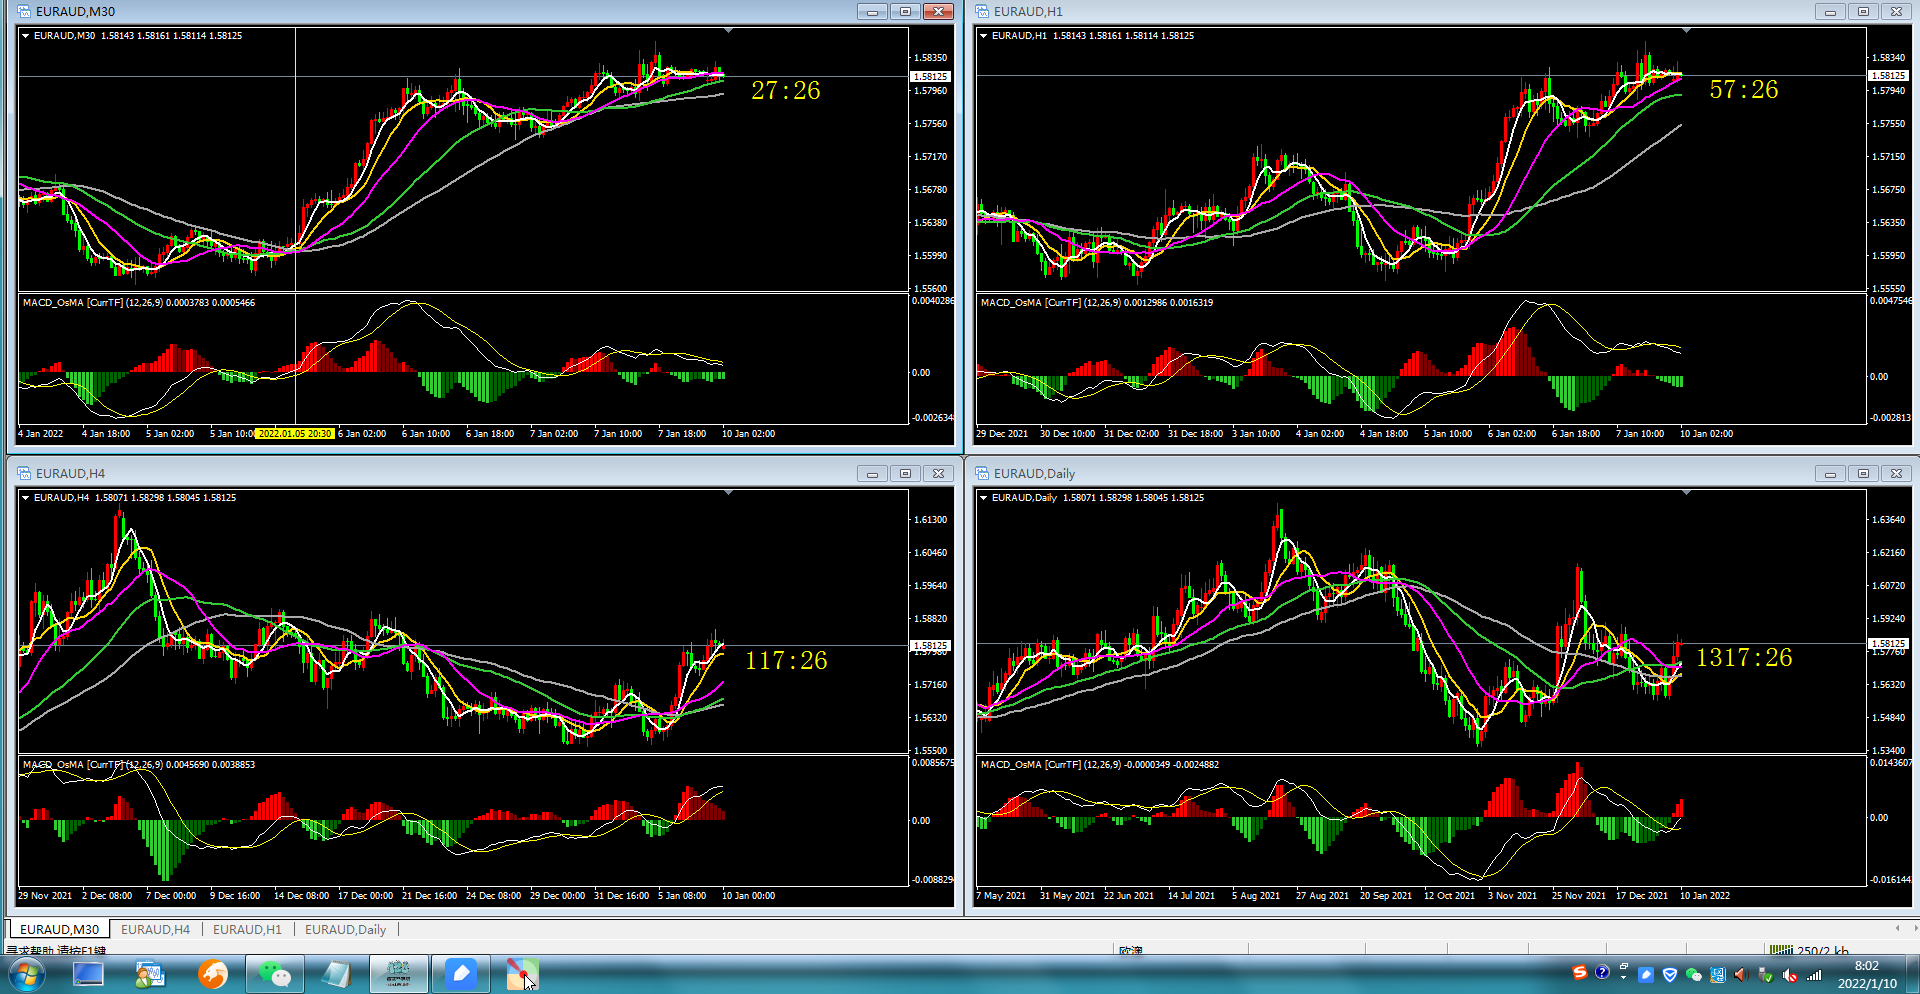Click the 1.58125 price label on M30 chart

[930, 76]
